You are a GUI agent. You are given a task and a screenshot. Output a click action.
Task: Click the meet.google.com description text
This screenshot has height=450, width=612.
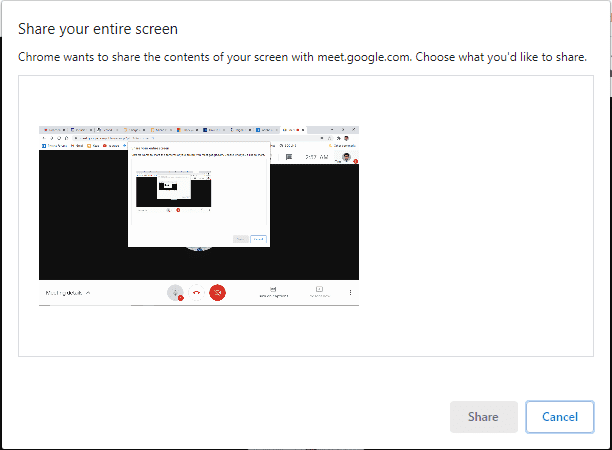(302, 57)
